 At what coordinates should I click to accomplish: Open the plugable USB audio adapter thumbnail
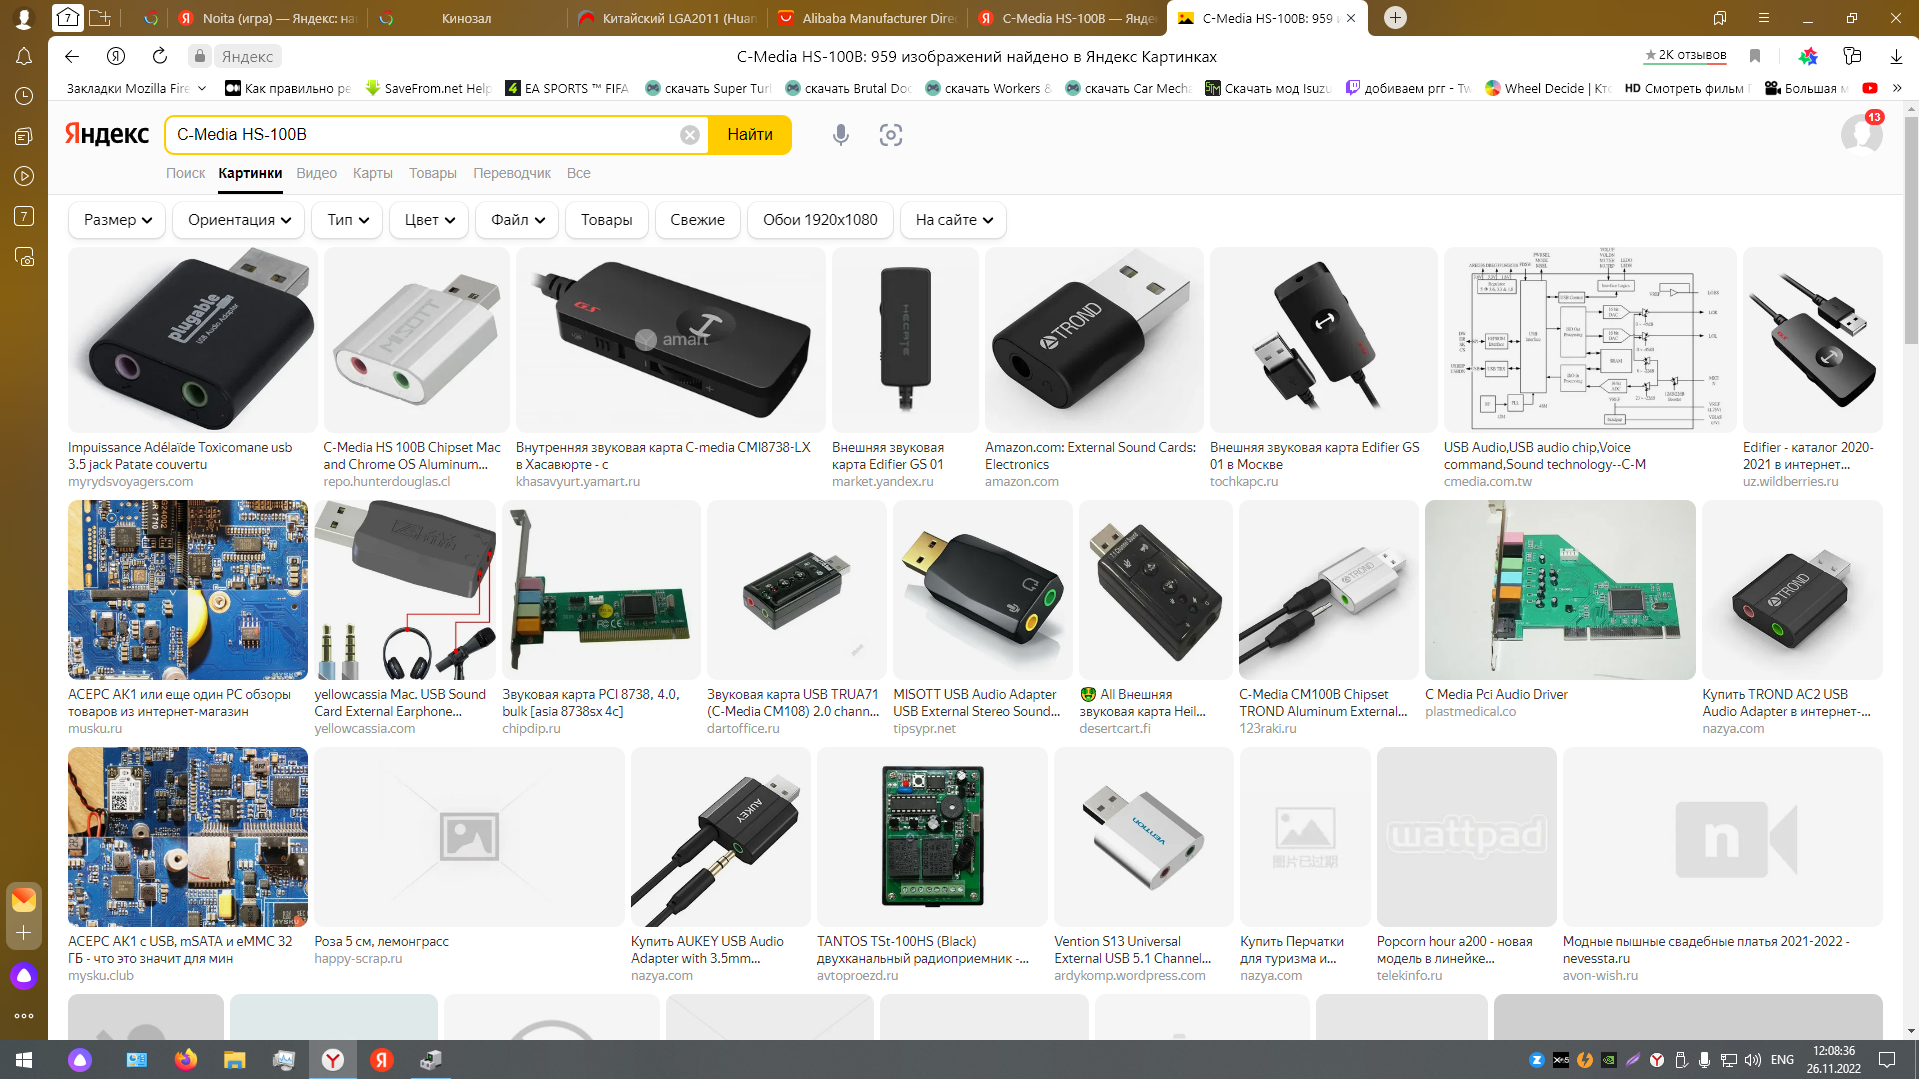[193, 340]
